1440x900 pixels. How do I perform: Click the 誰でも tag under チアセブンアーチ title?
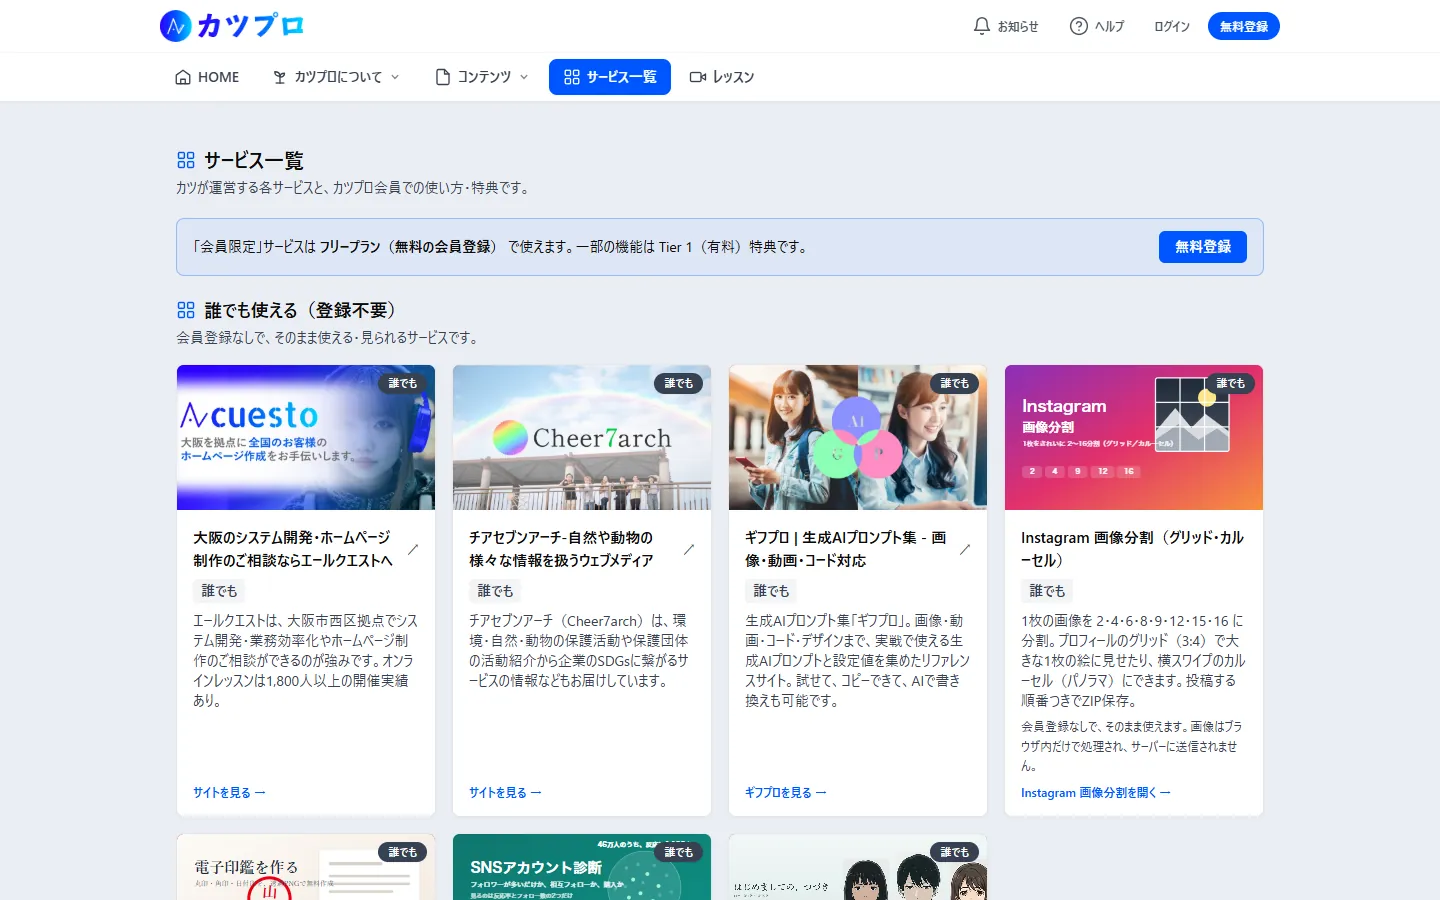click(x=495, y=591)
